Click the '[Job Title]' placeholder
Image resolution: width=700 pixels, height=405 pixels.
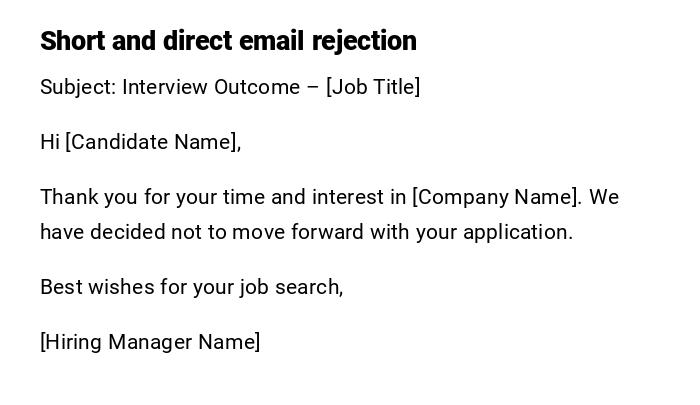[373, 87]
